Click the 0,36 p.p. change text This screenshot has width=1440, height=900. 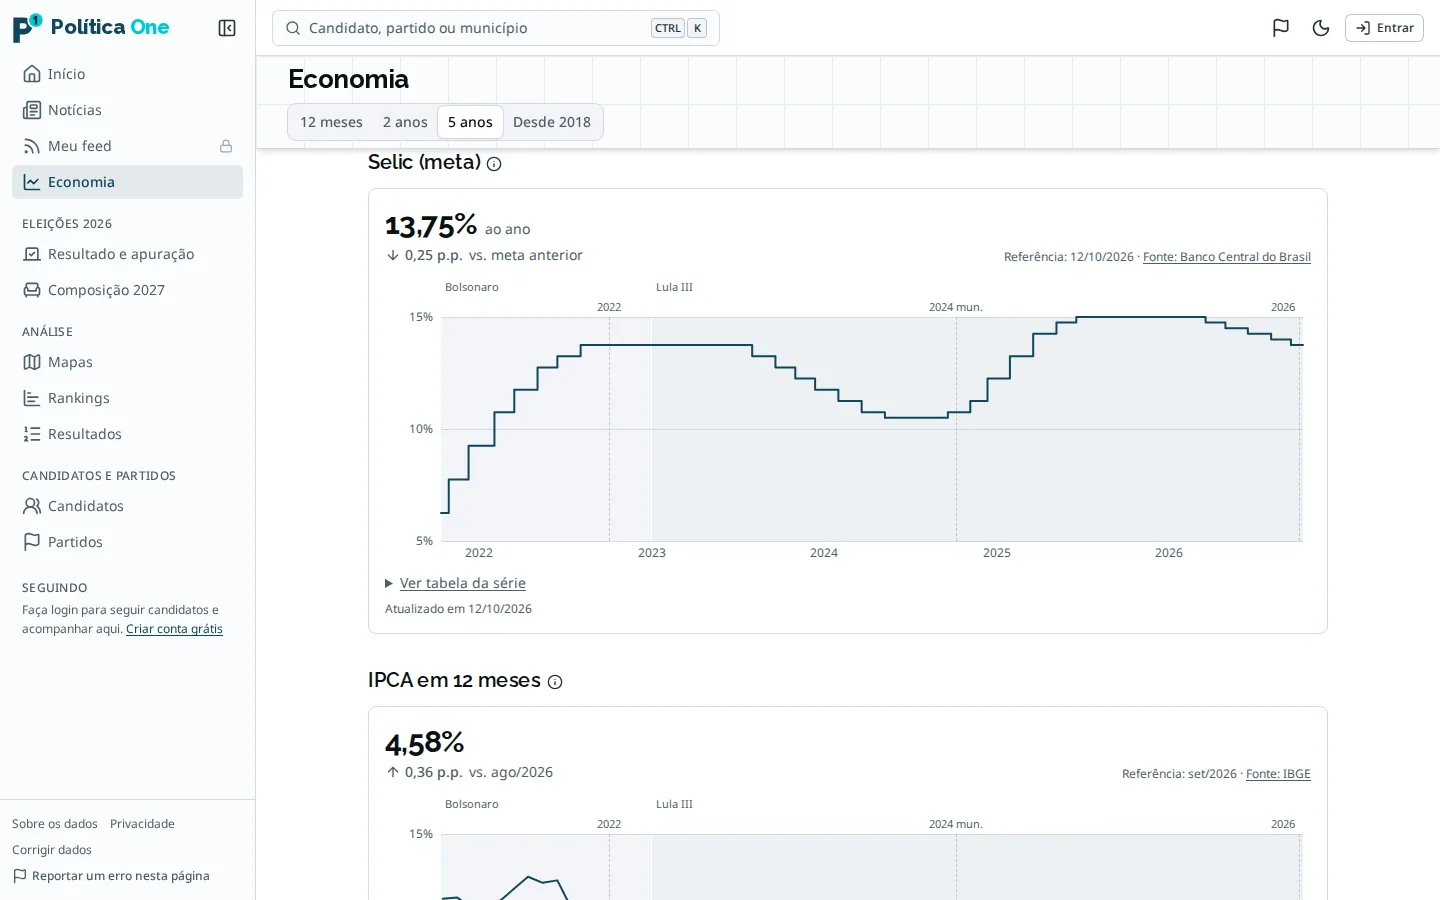tap(433, 772)
